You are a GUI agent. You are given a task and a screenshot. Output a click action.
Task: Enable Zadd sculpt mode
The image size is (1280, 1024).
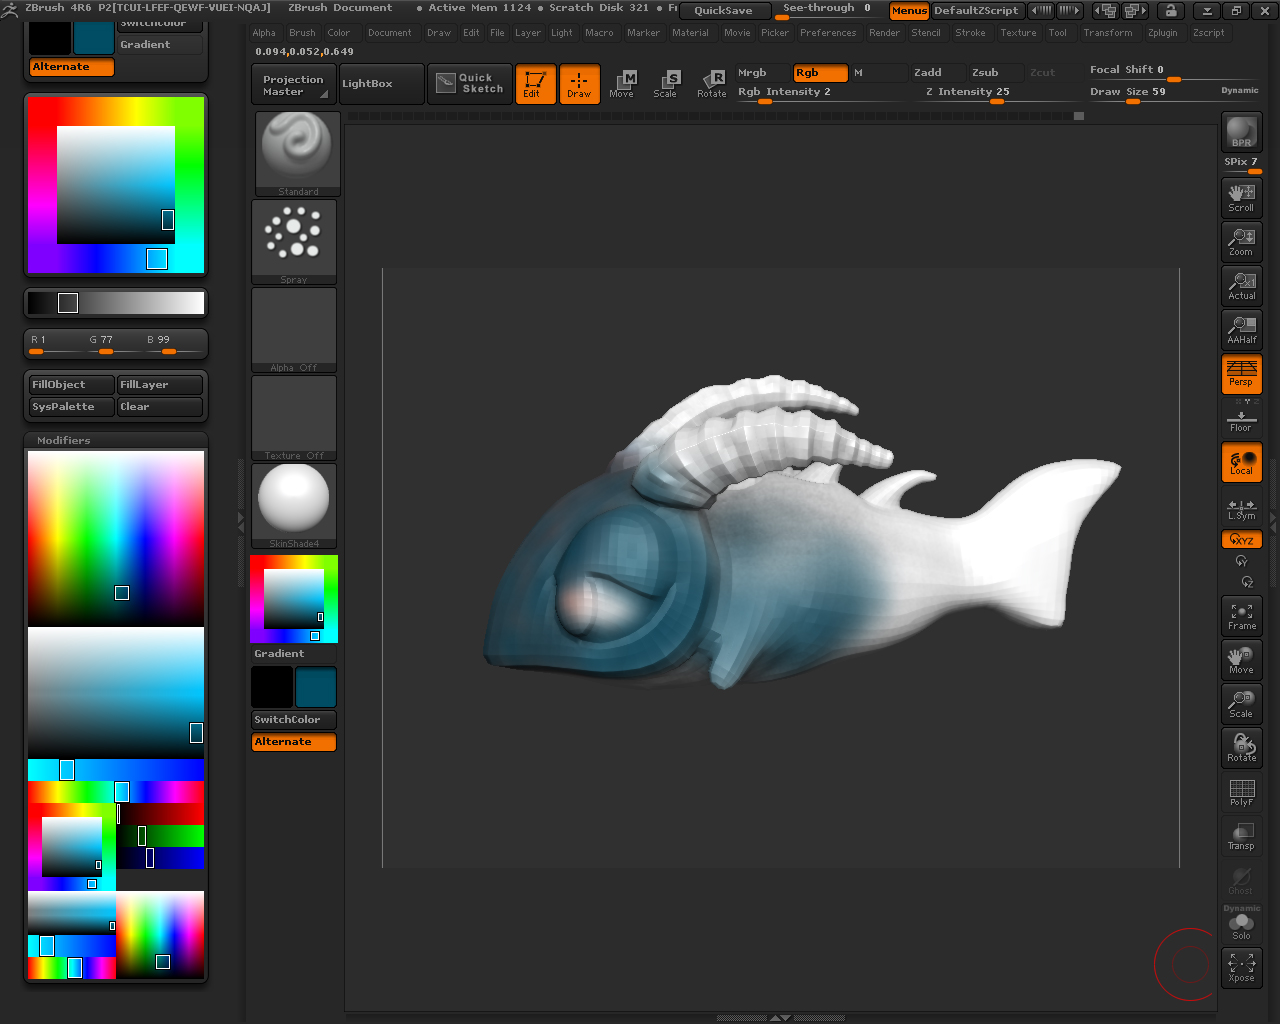(x=937, y=73)
